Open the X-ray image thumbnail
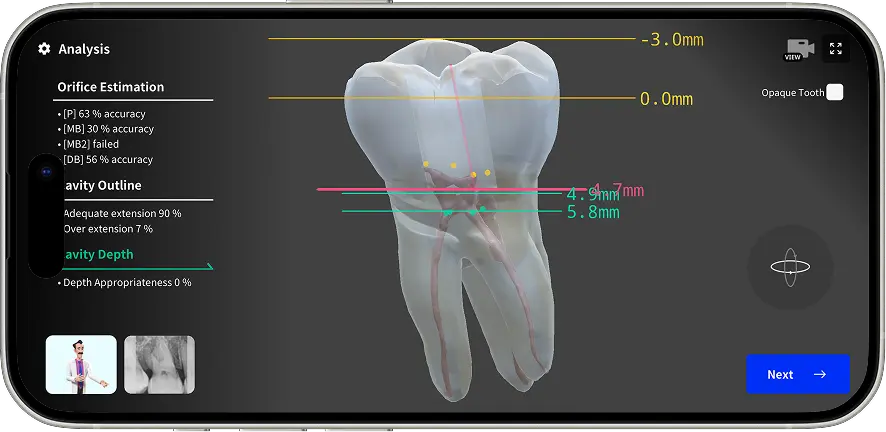The height and width of the screenshot is (432, 886). [x=159, y=364]
